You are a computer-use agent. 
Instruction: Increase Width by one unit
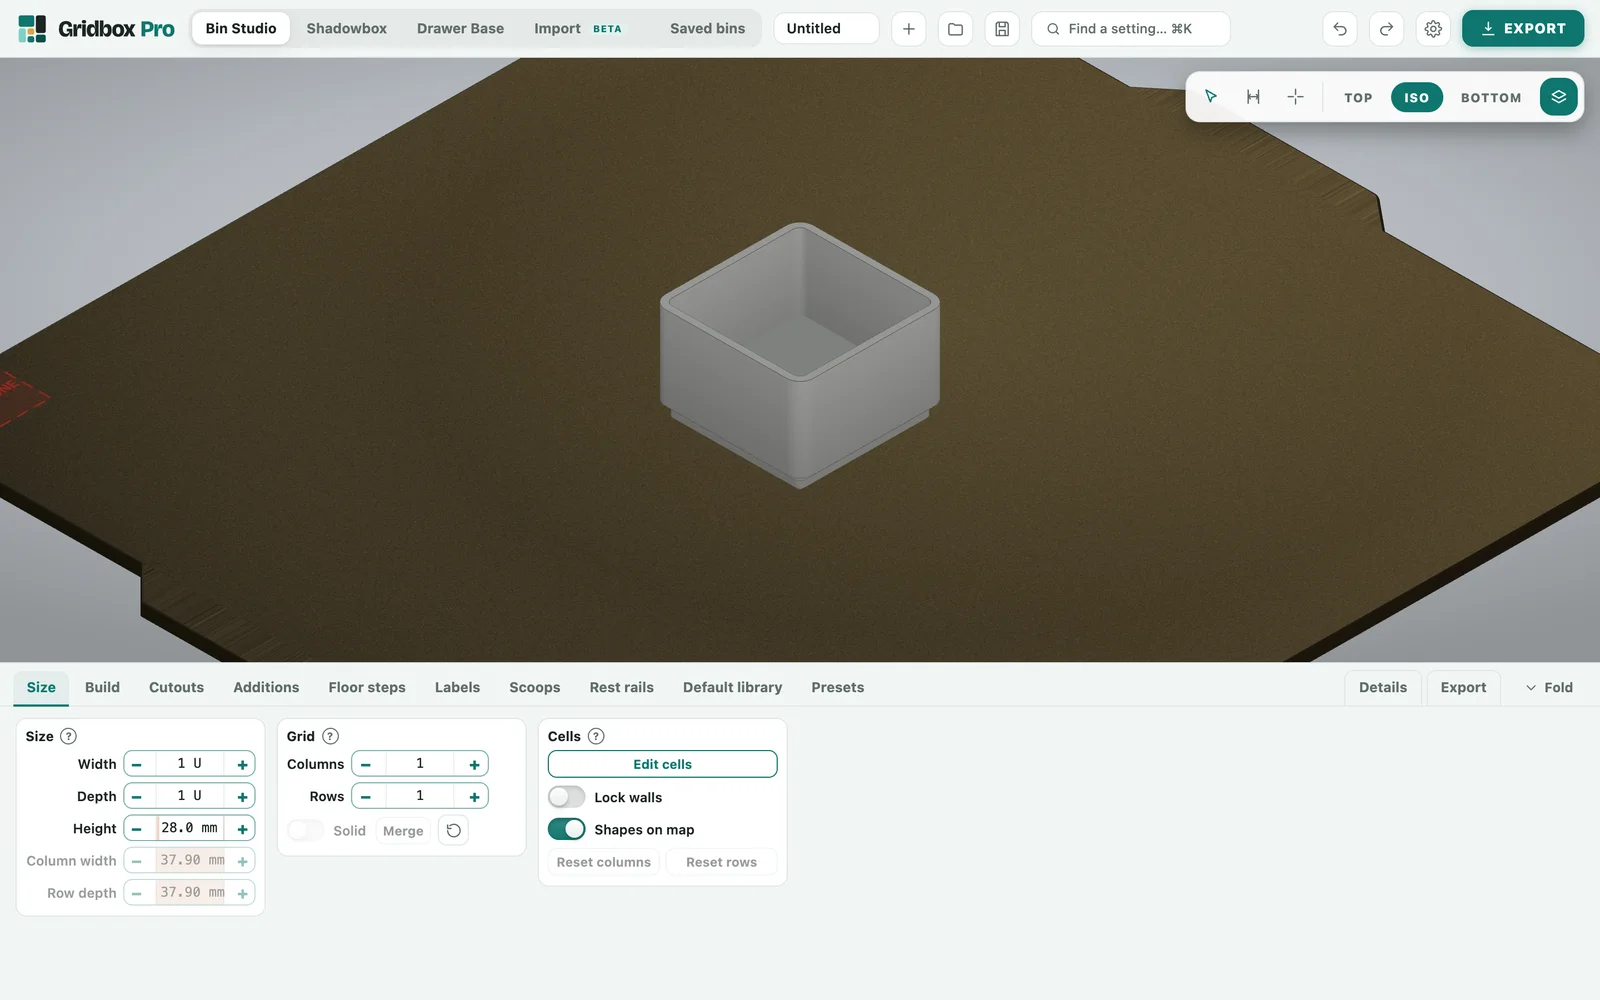click(242, 764)
